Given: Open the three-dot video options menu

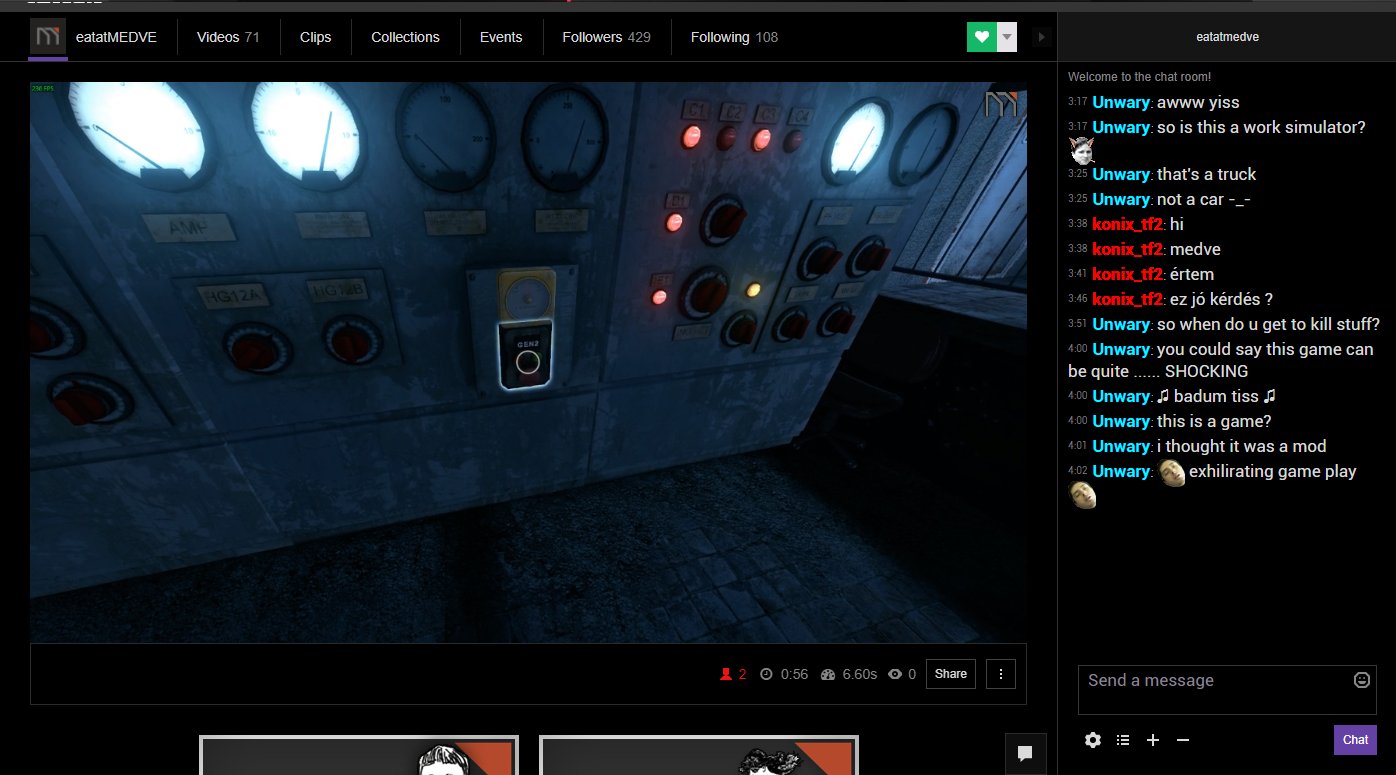Looking at the screenshot, I should pyautogui.click(x=1001, y=674).
